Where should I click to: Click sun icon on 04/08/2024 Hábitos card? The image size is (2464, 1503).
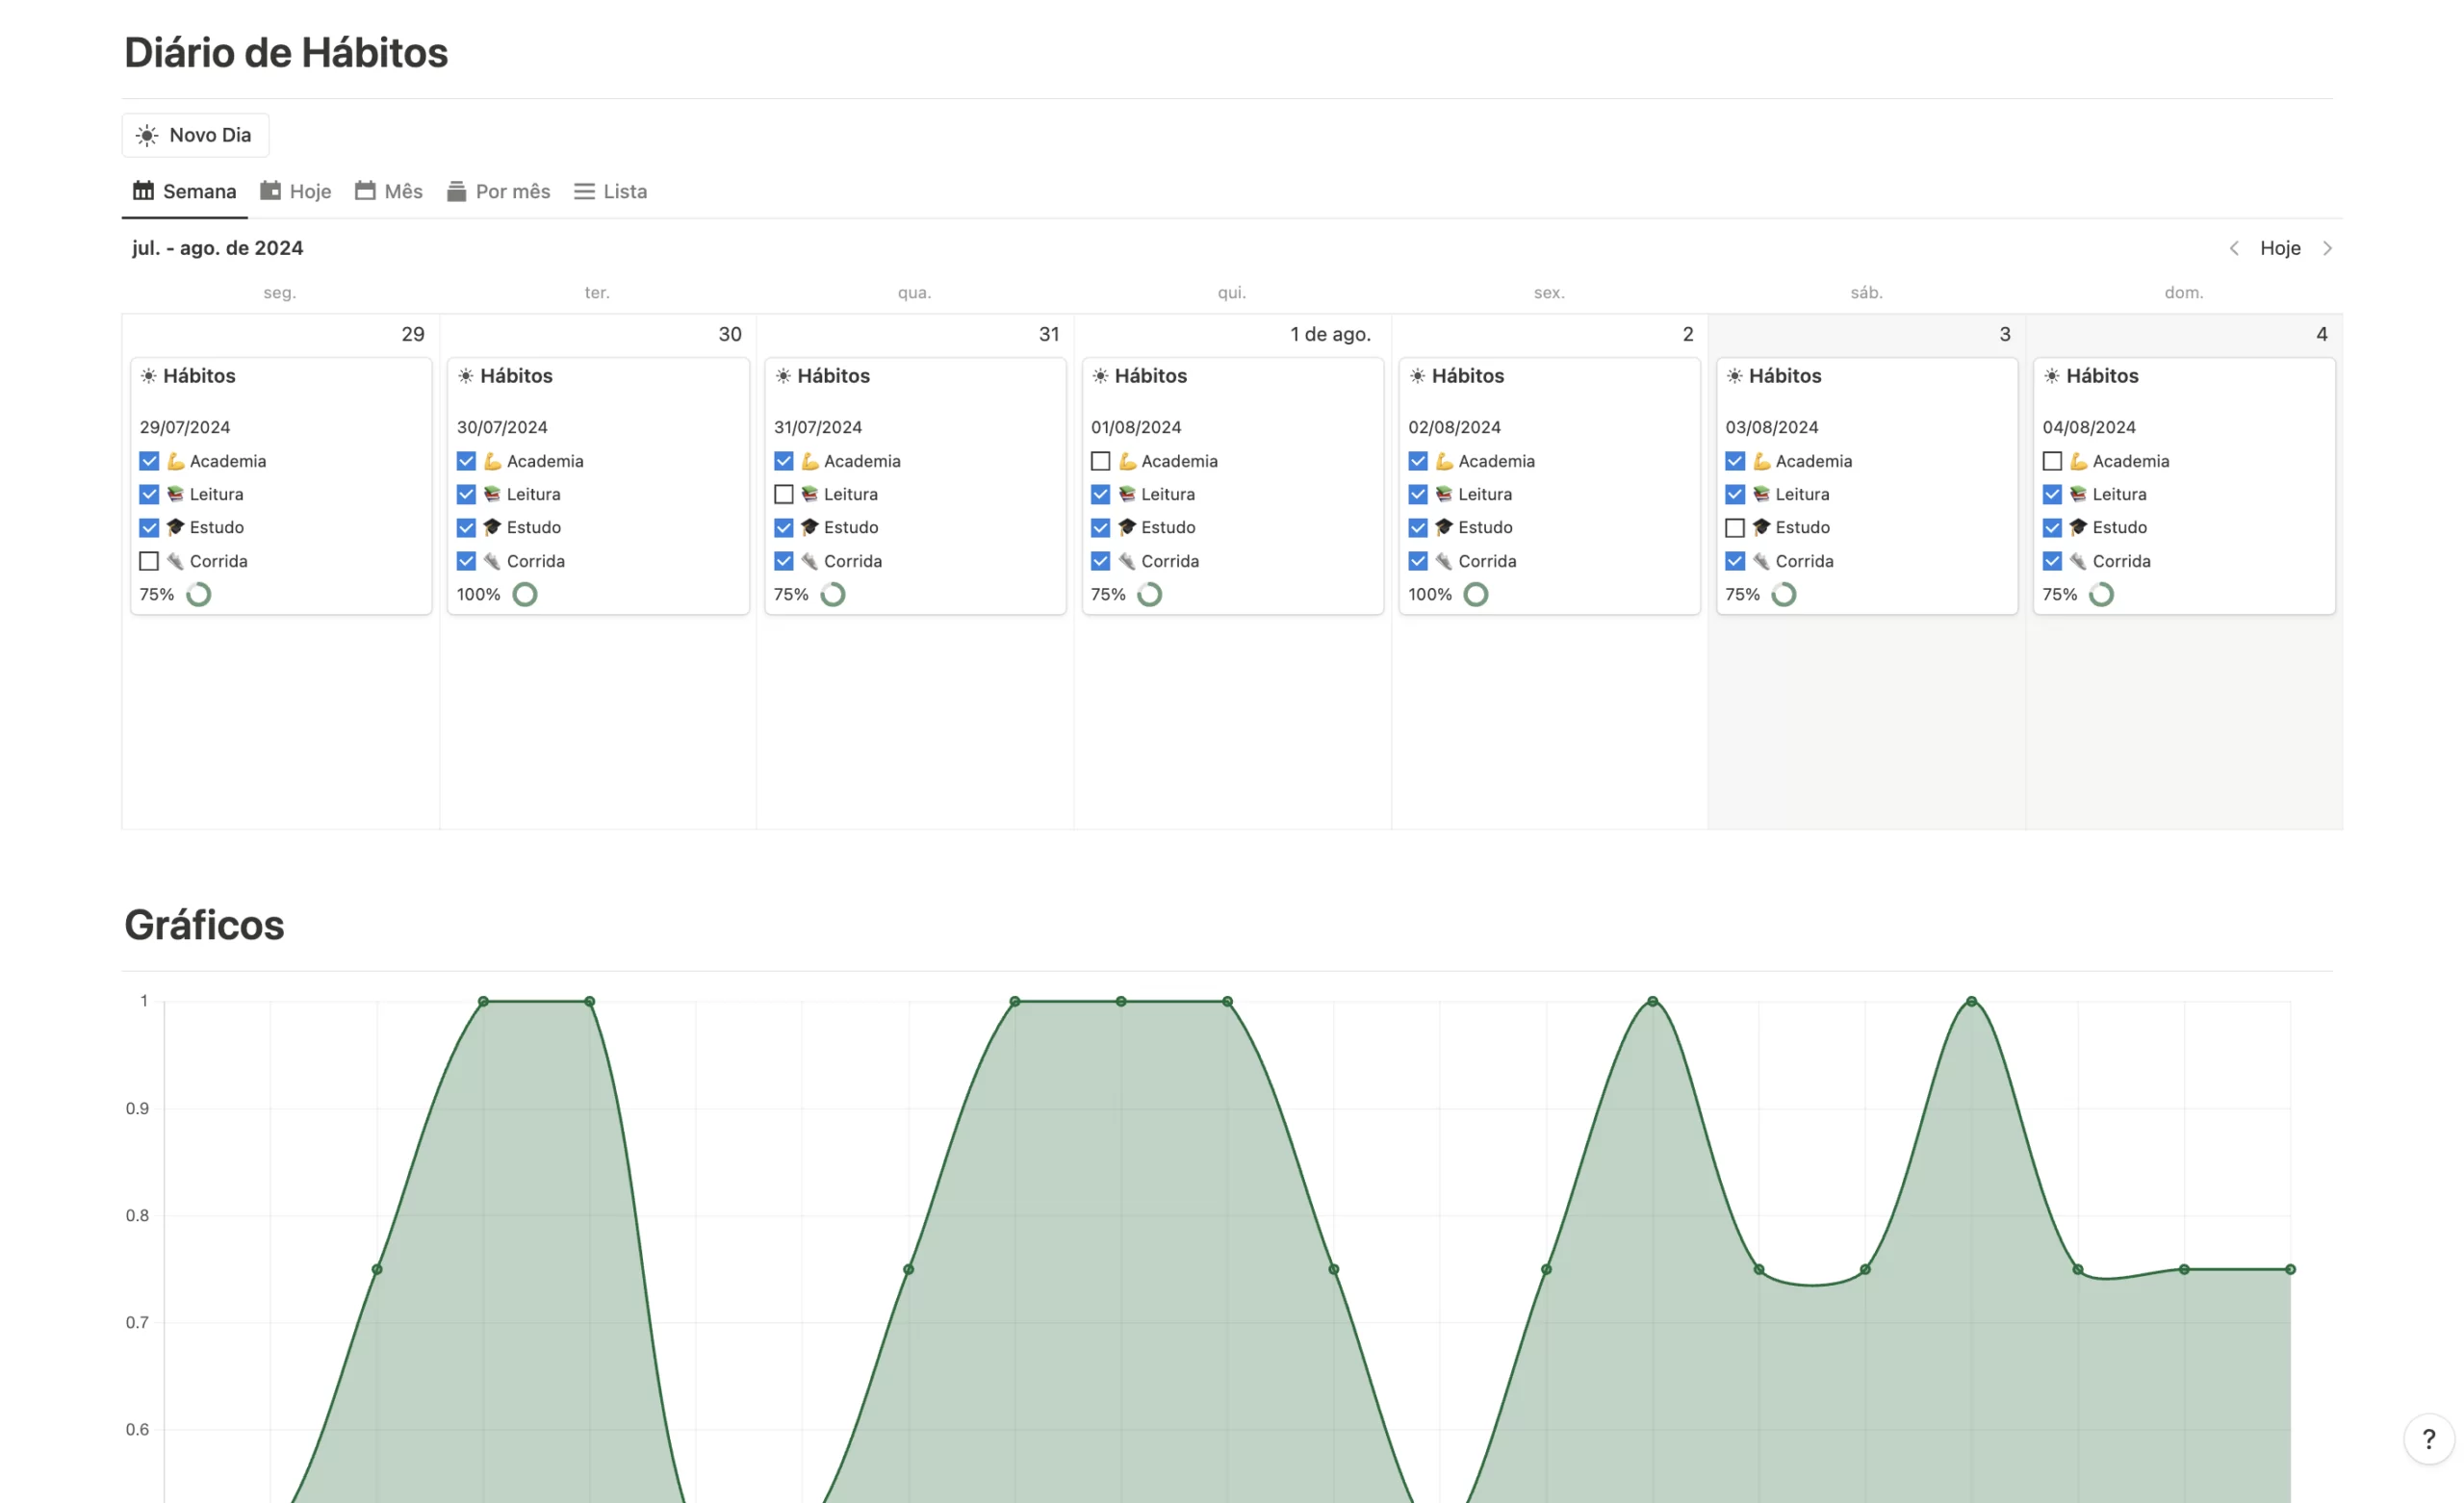[2051, 376]
